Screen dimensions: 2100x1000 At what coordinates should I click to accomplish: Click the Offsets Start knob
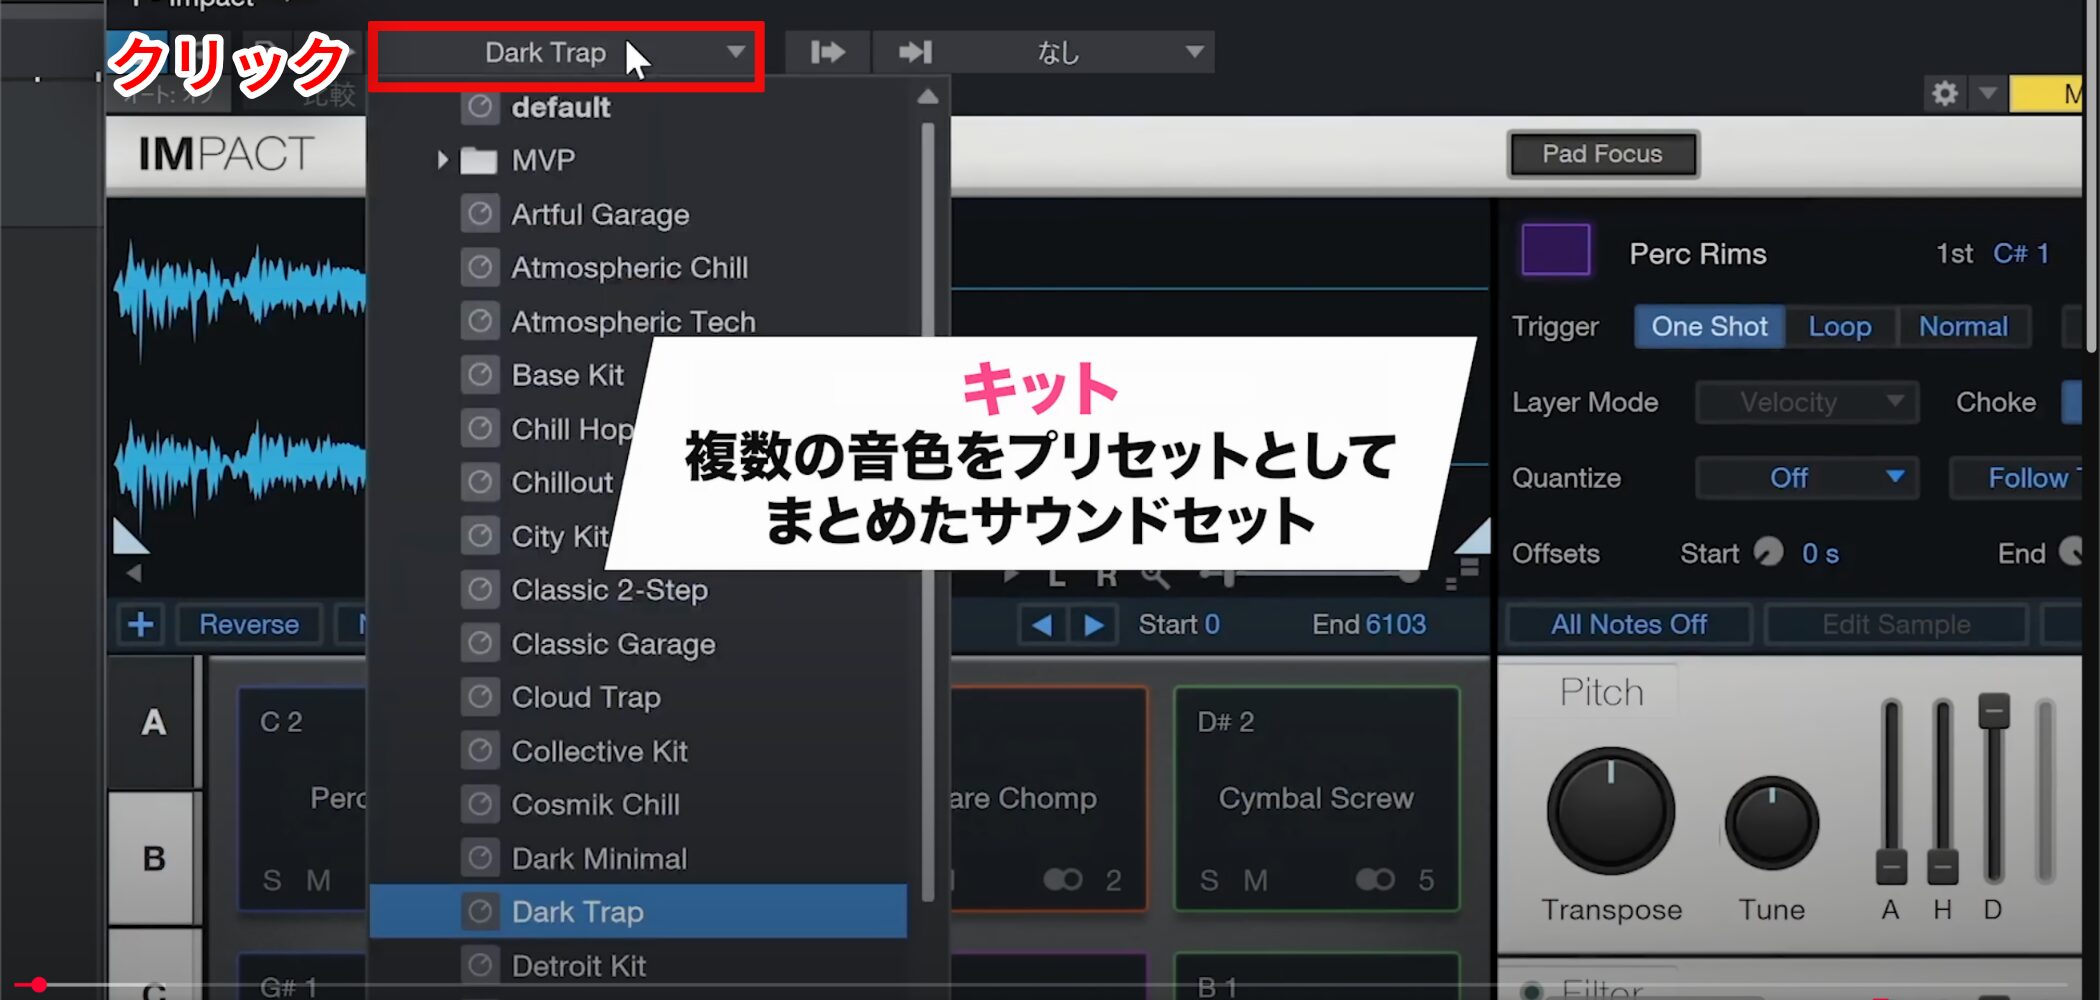[1768, 552]
